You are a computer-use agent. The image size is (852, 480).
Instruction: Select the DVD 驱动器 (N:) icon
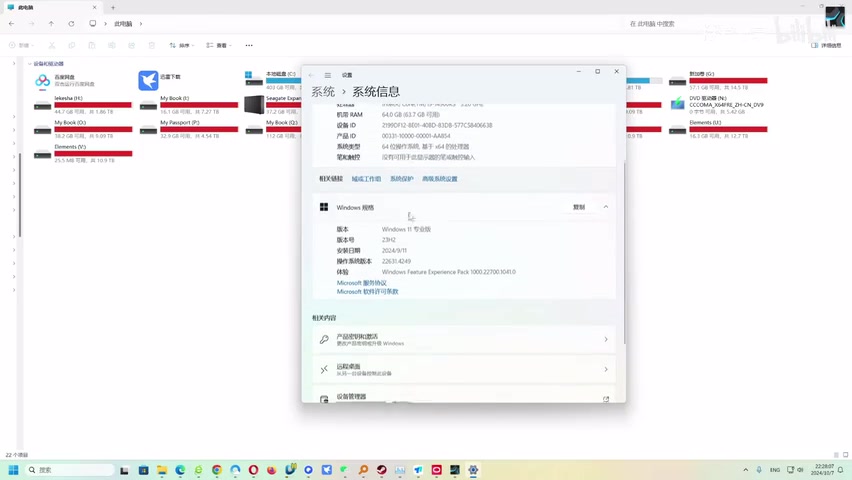coord(677,103)
